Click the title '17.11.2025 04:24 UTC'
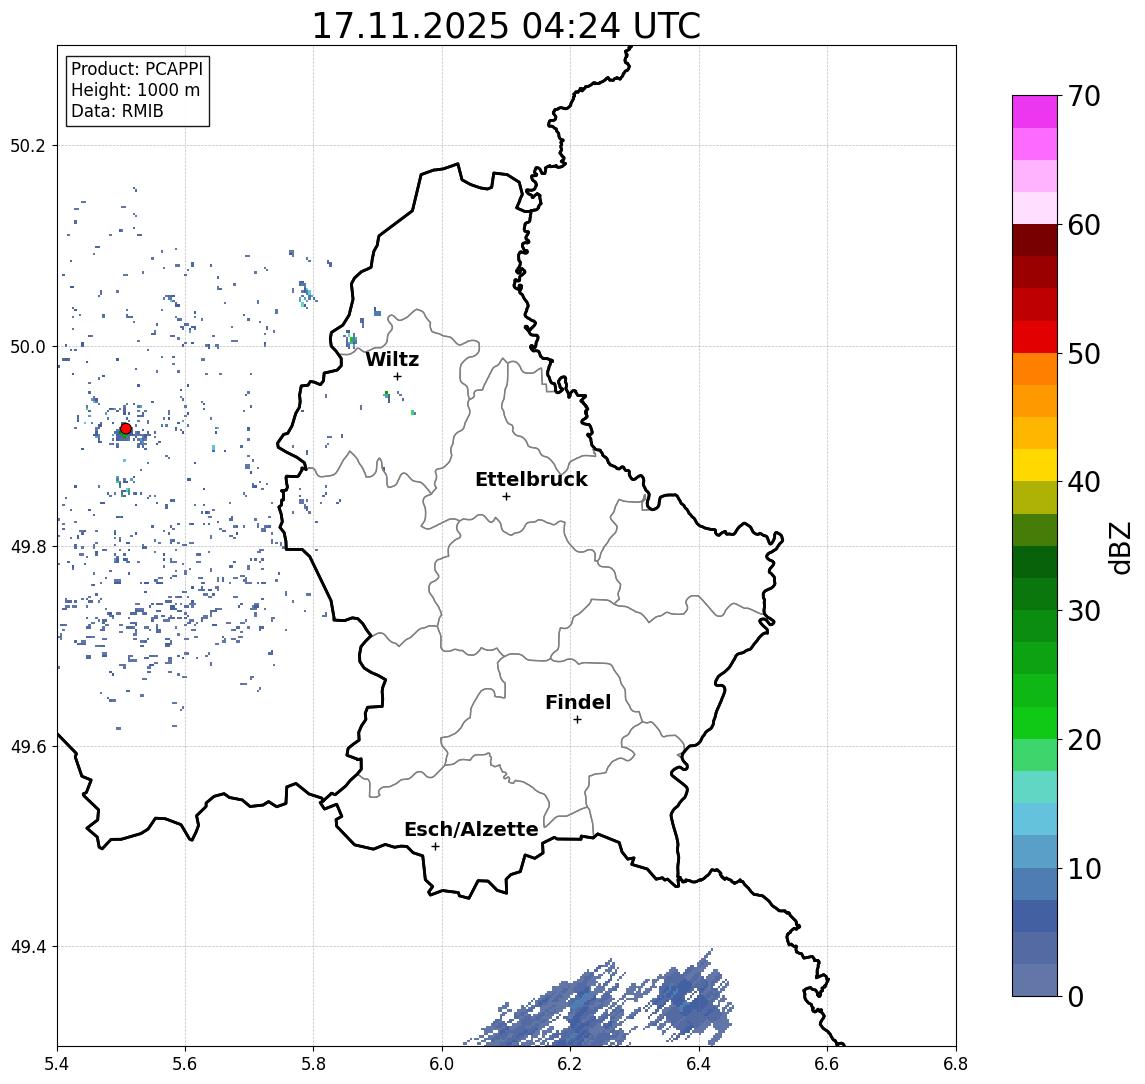Screen dimensions: 1145x1084 (506, 26)
